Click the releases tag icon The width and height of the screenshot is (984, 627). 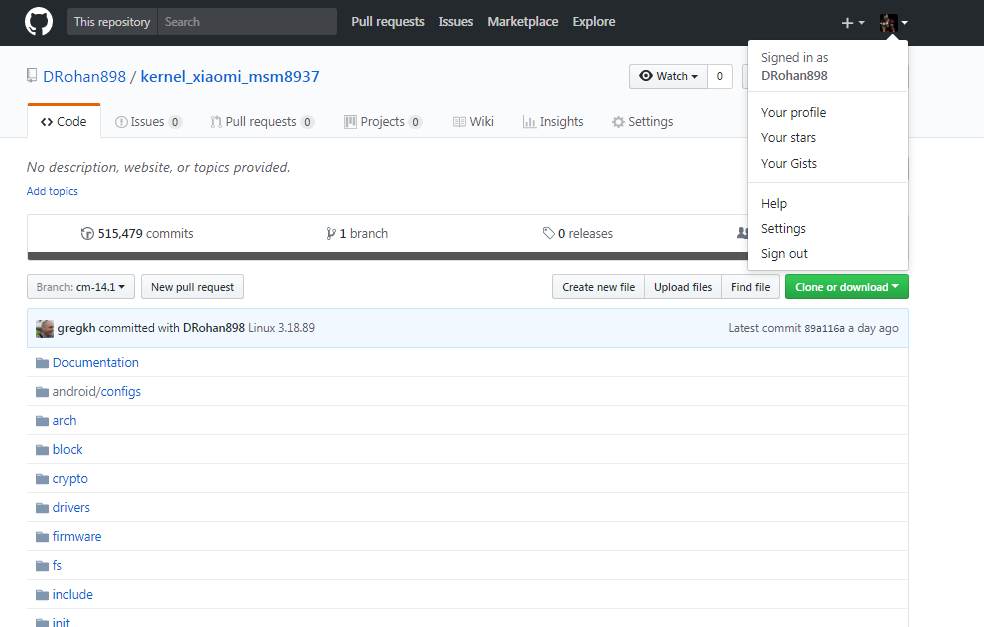548,233
